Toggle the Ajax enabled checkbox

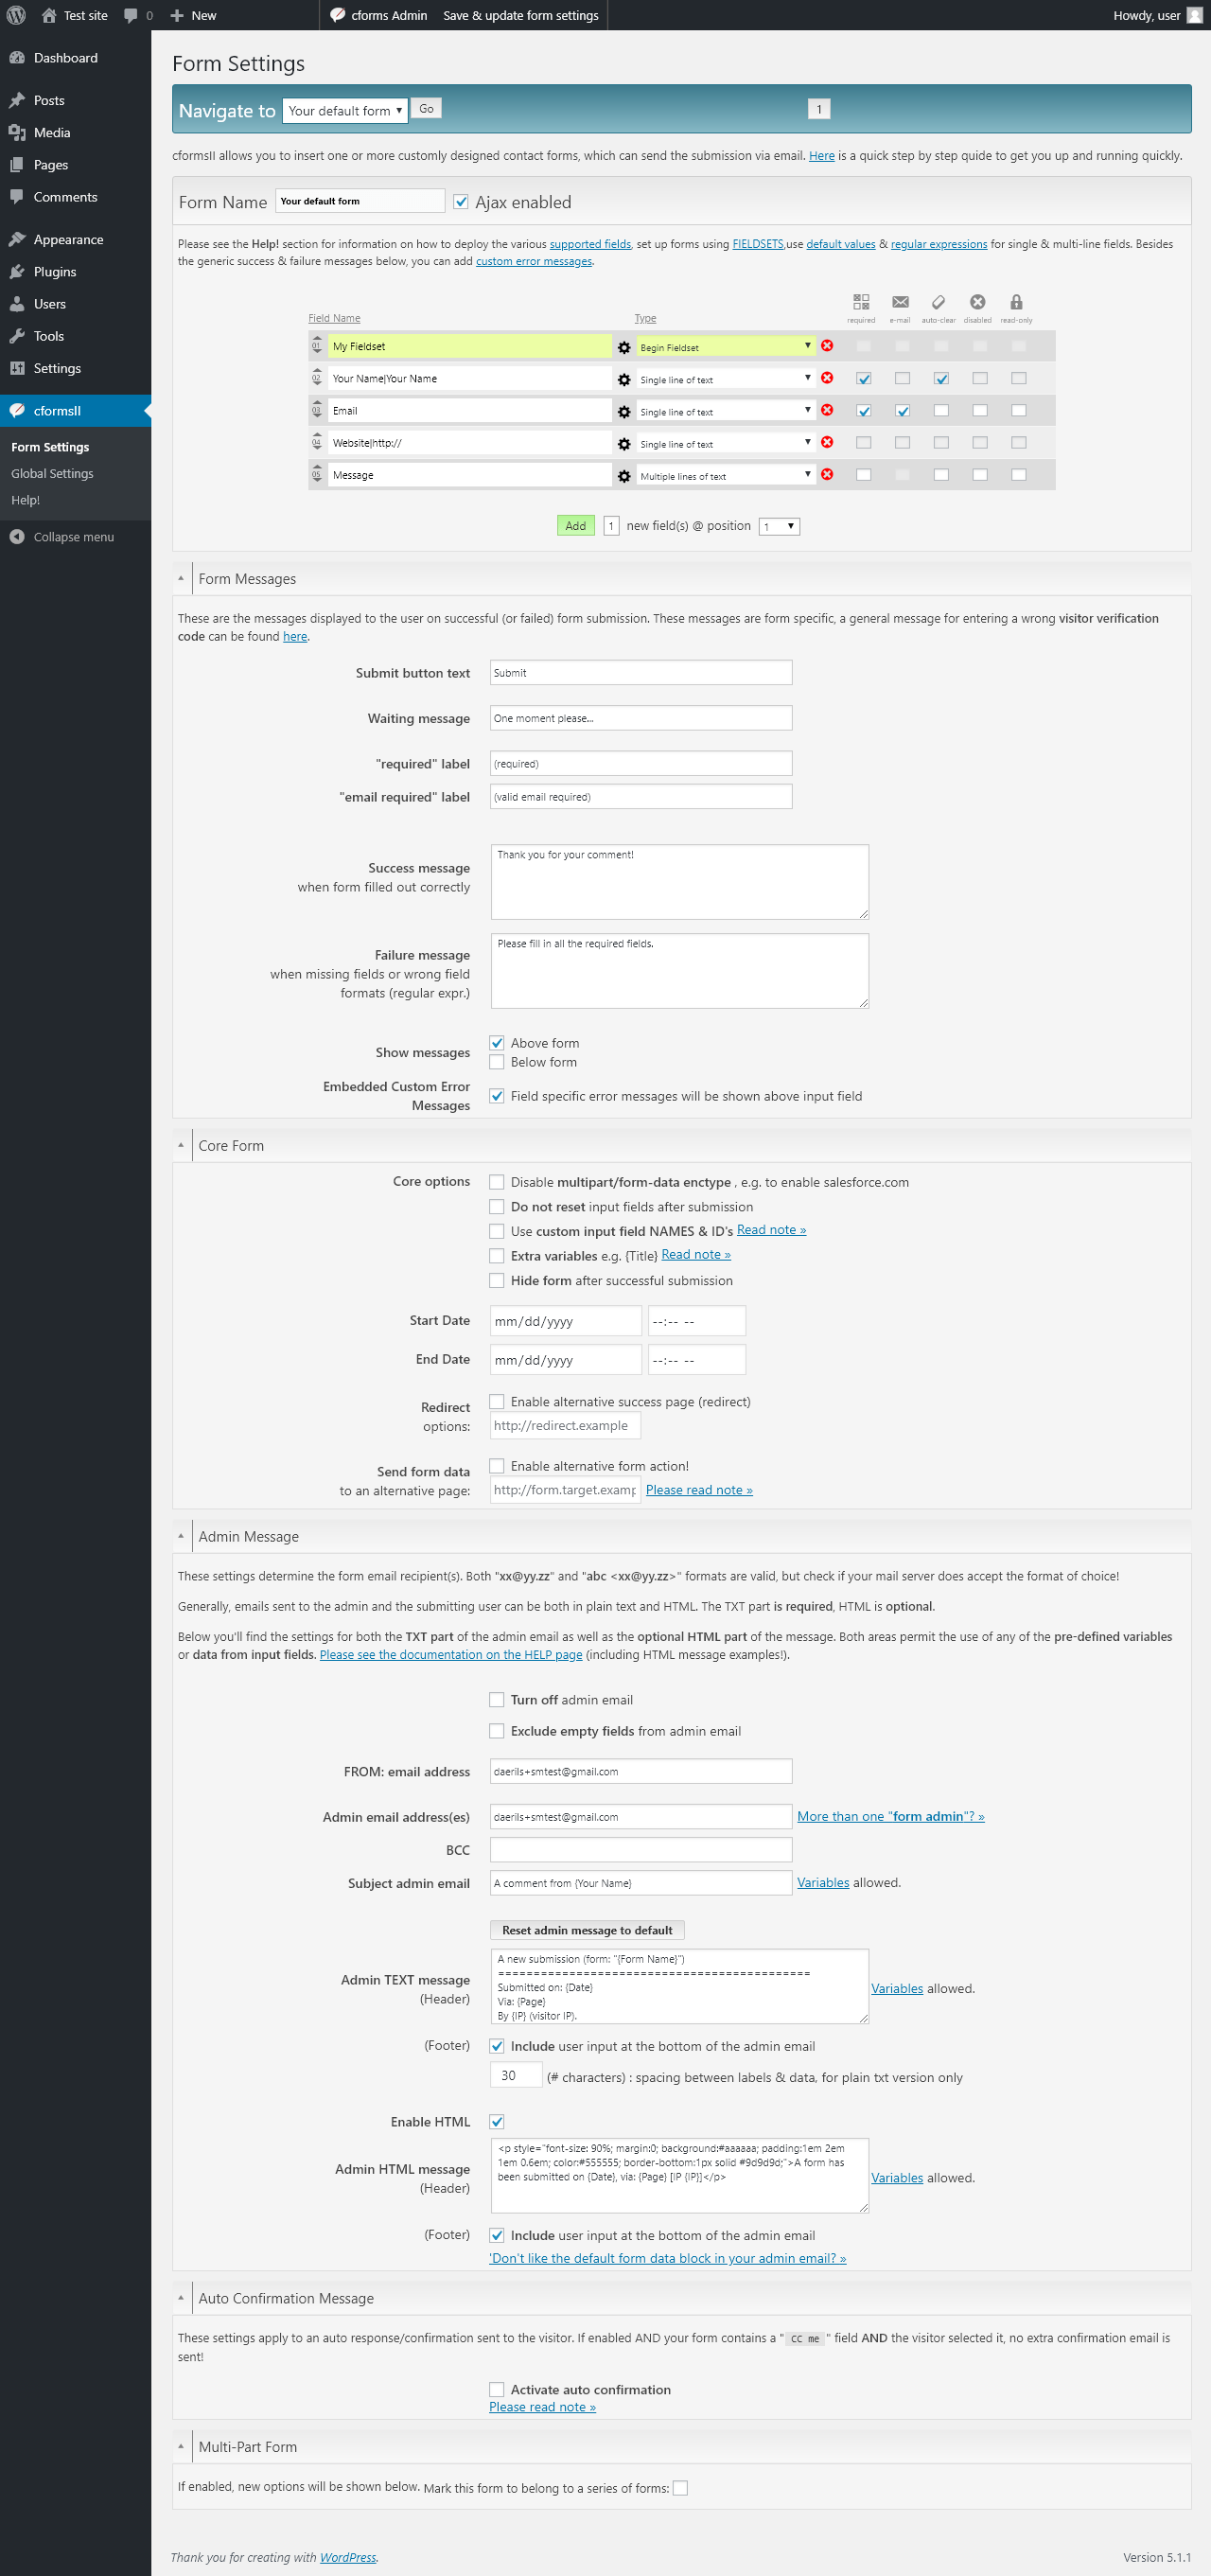[461, 202]
